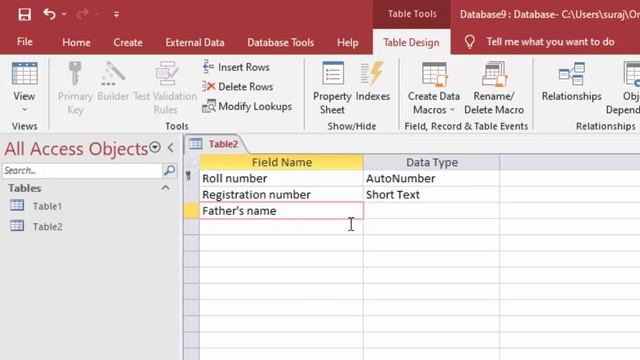Open All Access Objects pane menu arrow
Image resolution: width=640 pixels, height=360 pixels.
tap(155, 147)
